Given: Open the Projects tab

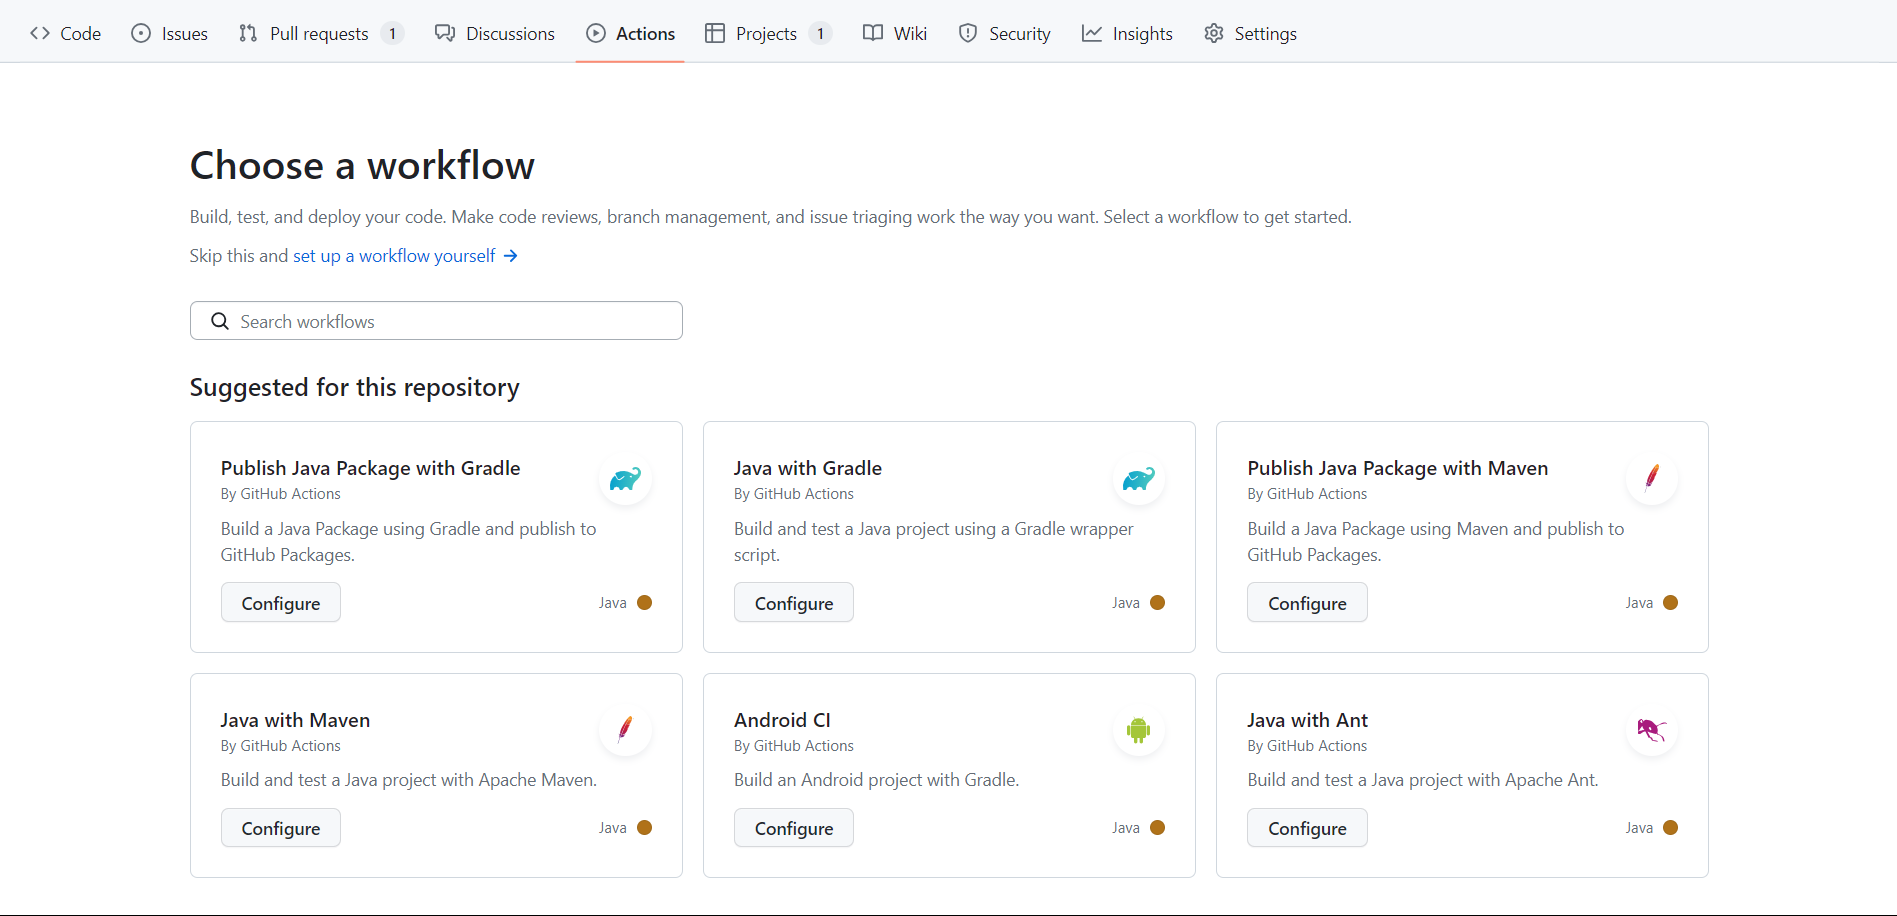Looking at the screenshot, I should pyautogui.click(x=768, y=33).
